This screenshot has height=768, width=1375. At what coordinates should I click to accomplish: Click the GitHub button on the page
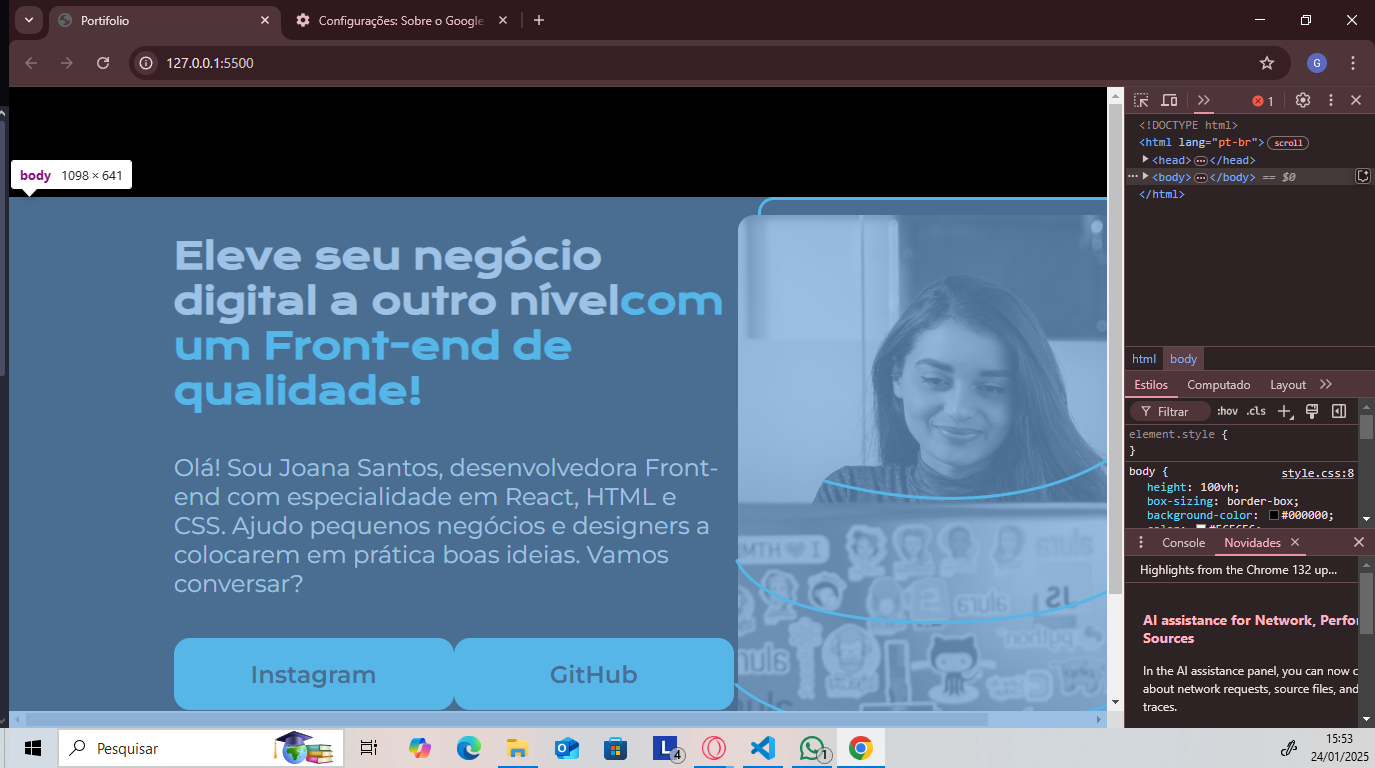click(593, 674)
